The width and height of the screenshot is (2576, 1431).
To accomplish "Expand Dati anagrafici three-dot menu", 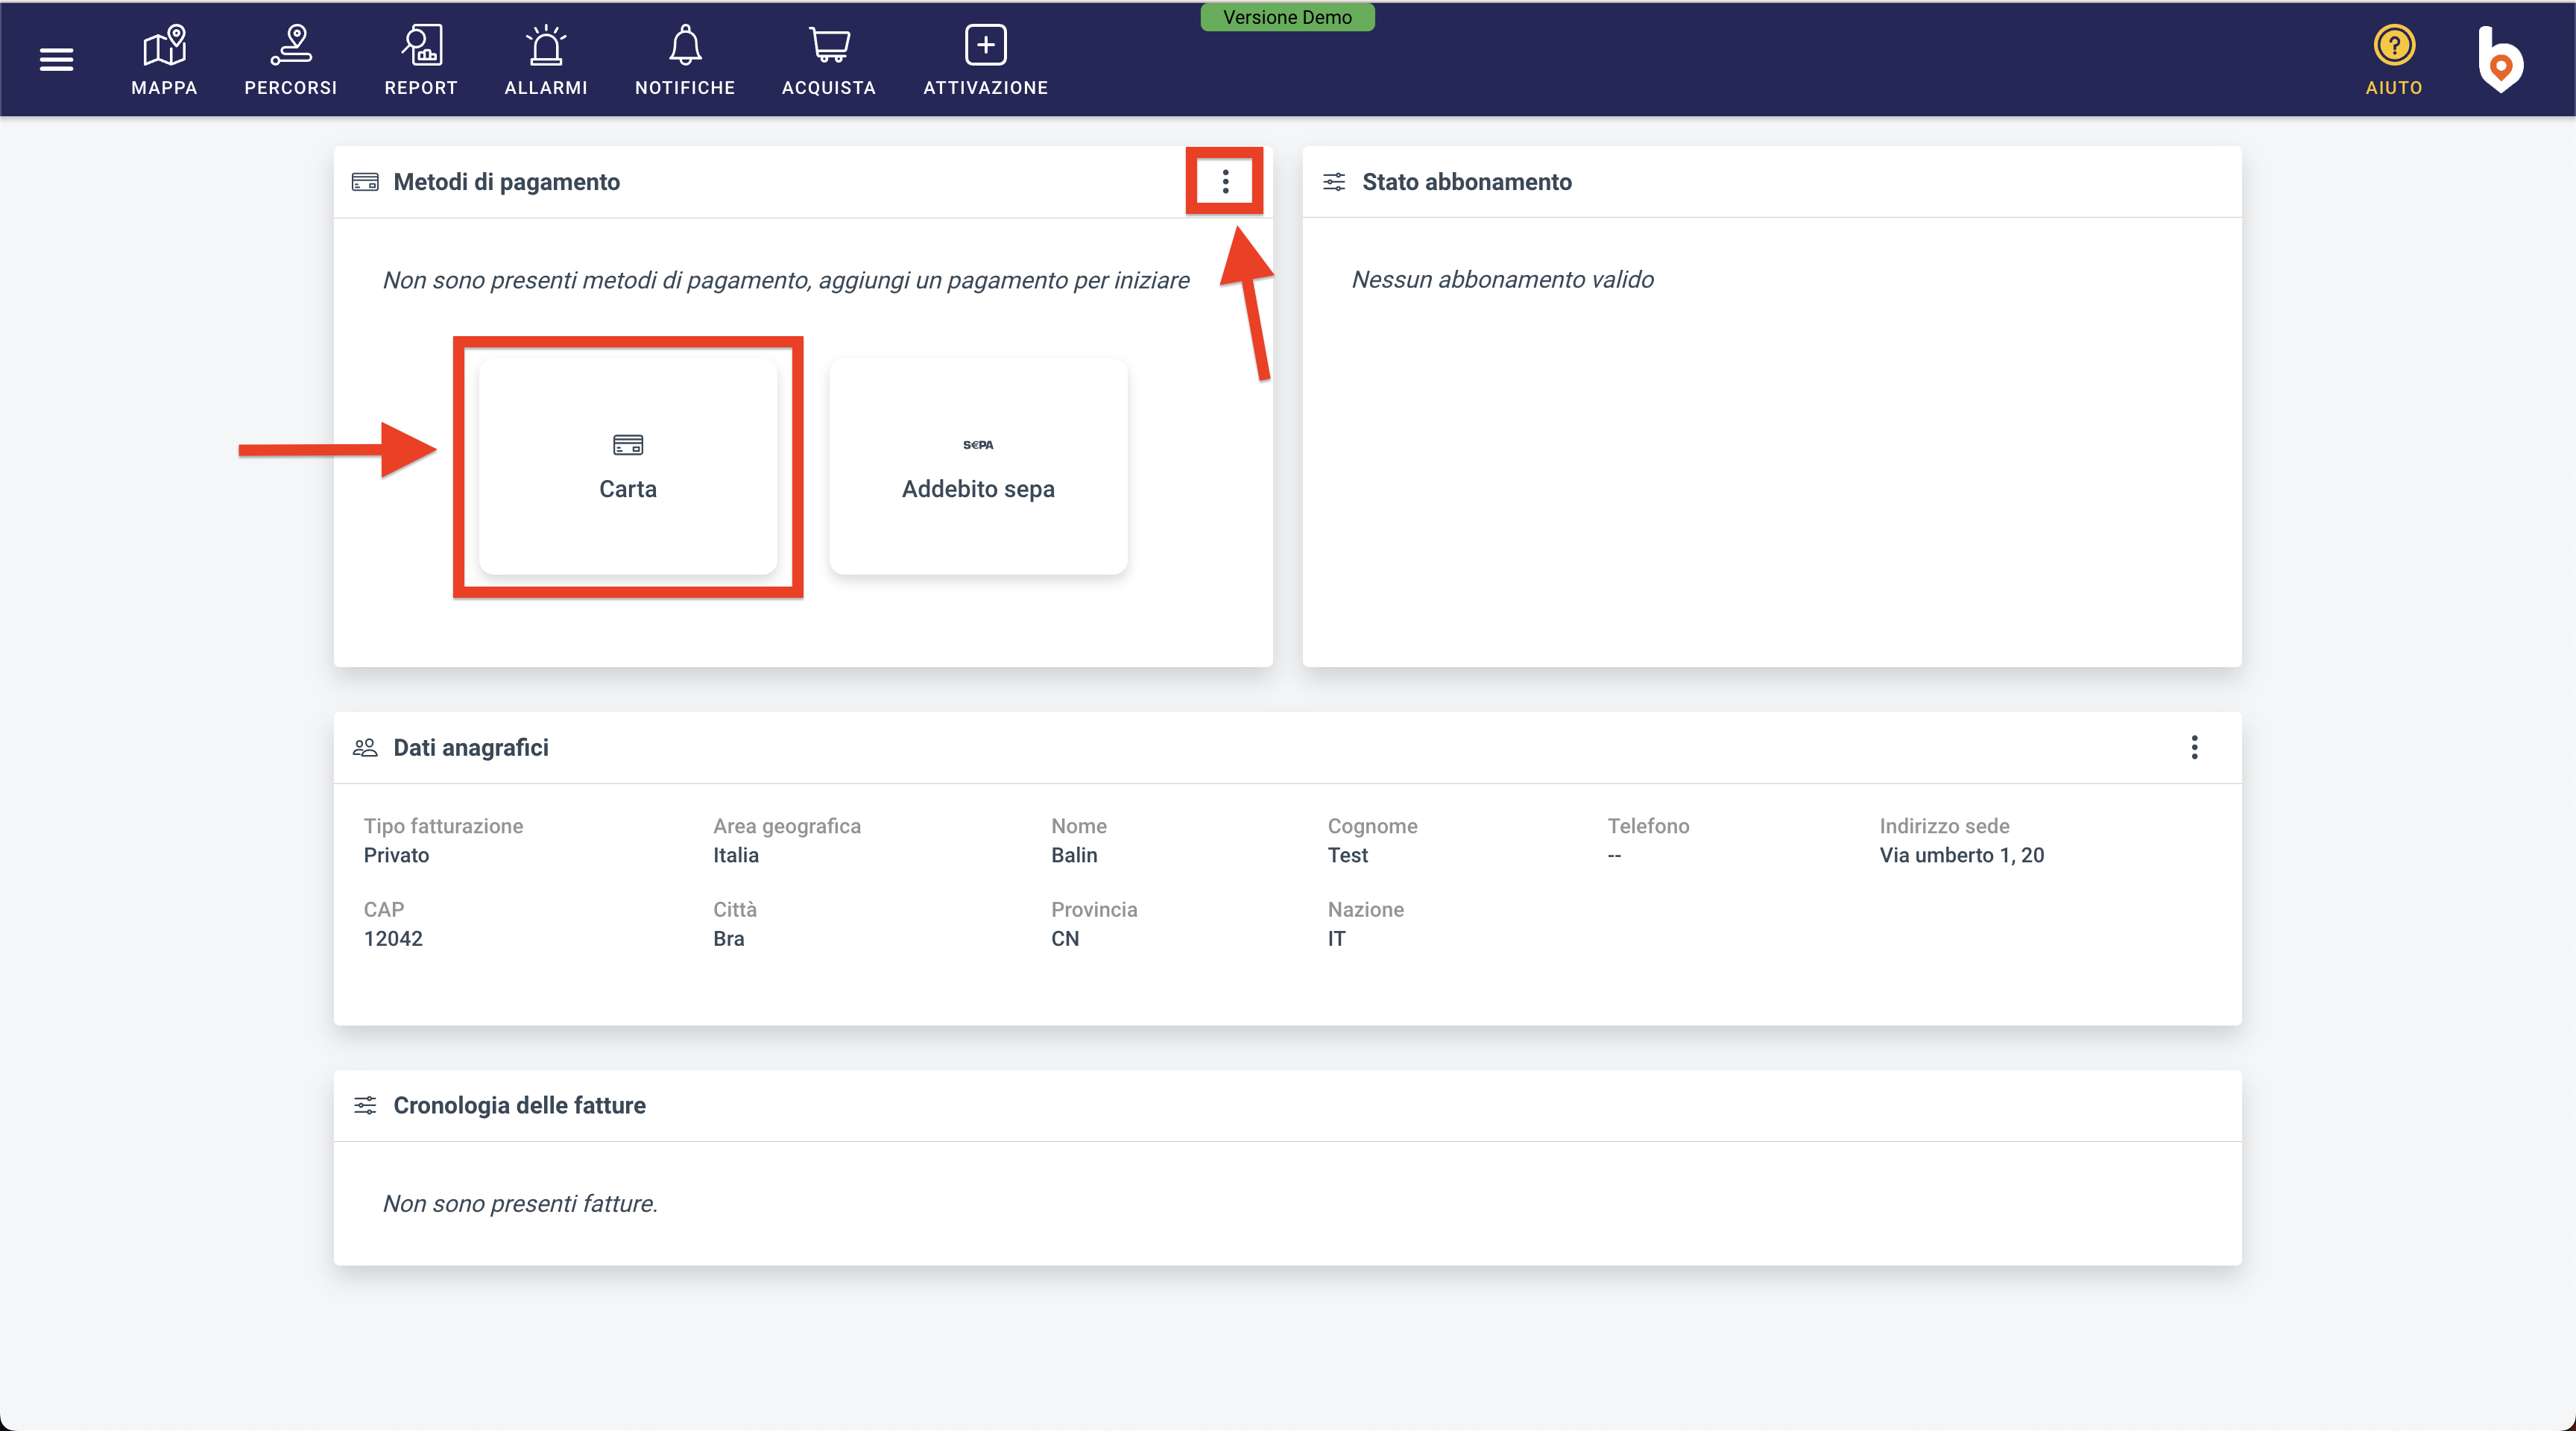I will coord(2194,747).
